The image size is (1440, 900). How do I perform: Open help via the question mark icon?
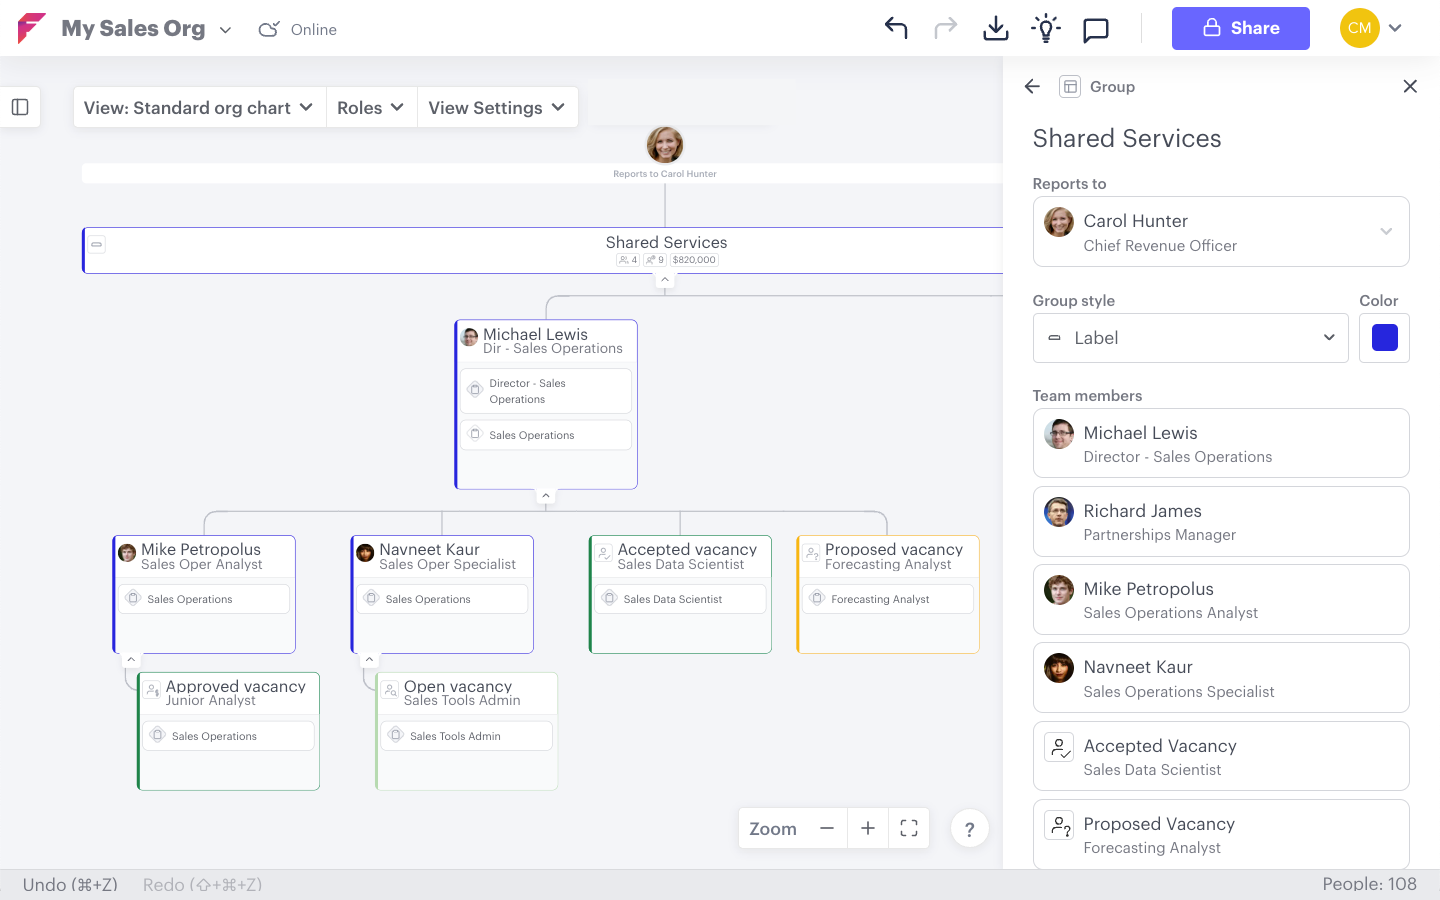tap(969, 828)
